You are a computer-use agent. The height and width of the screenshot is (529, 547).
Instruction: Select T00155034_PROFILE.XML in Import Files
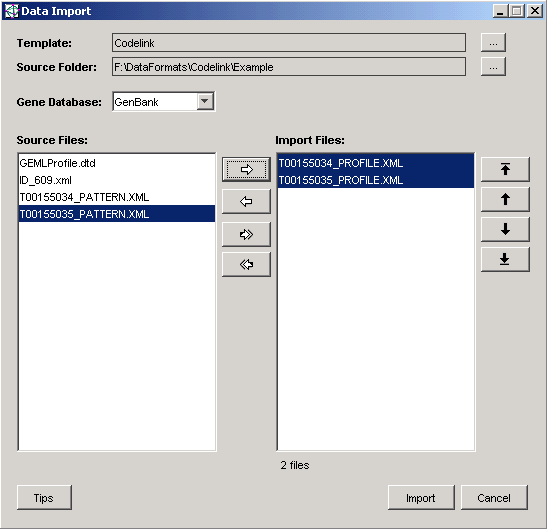376,163
